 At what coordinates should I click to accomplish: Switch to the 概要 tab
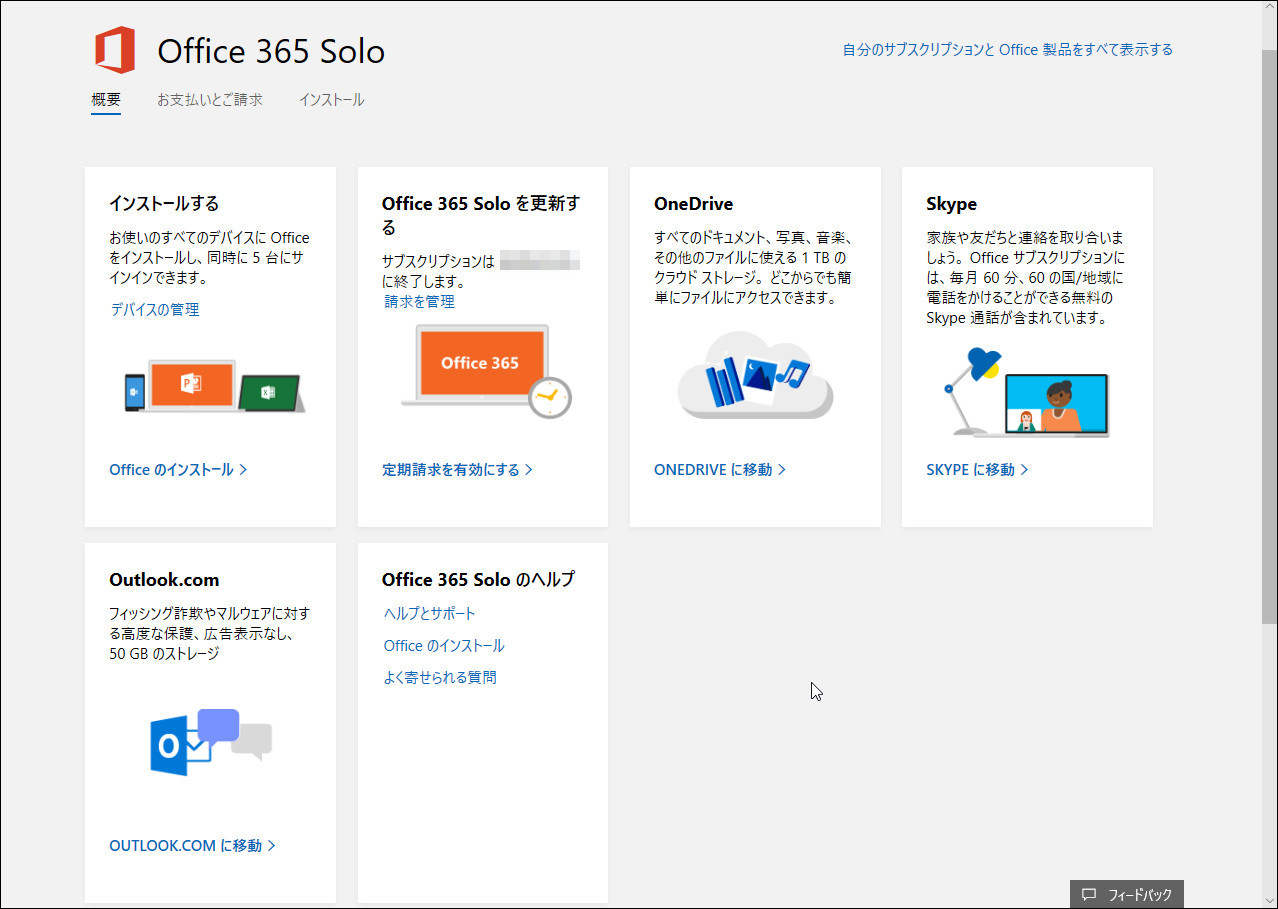(106, 100)
